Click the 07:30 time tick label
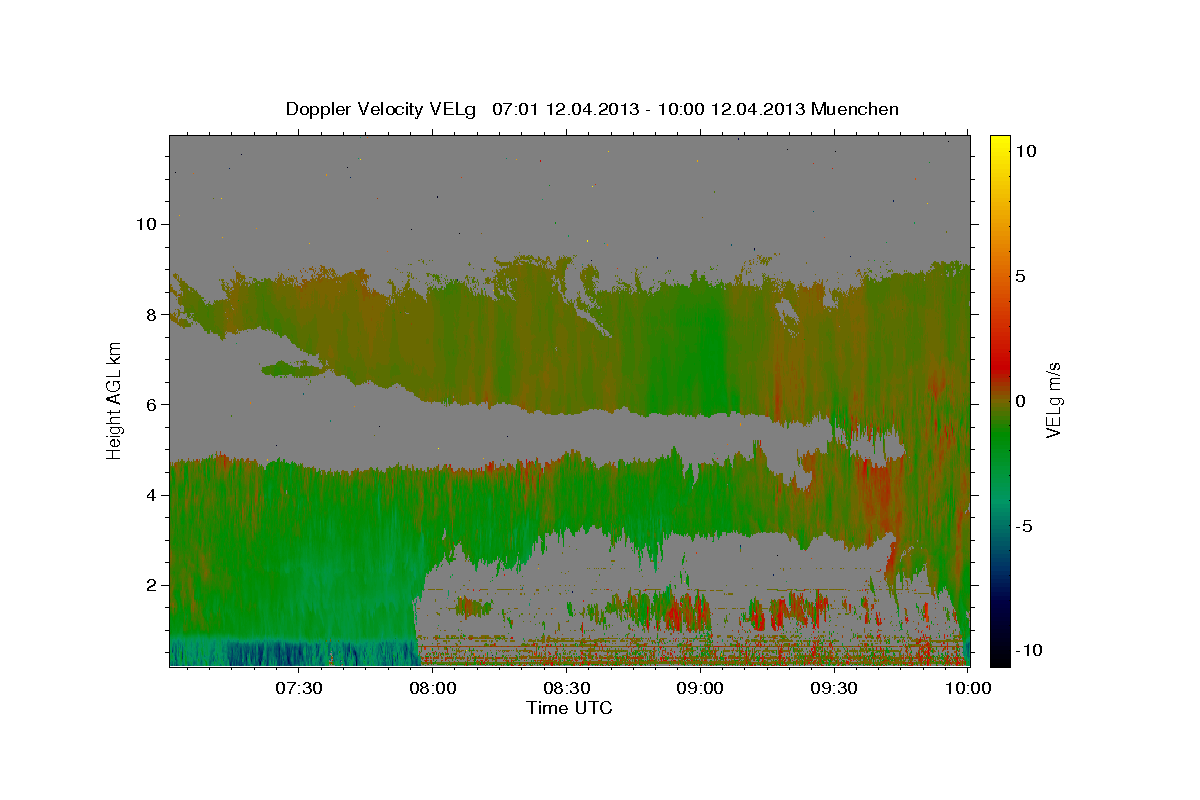 tap(299, 689)
